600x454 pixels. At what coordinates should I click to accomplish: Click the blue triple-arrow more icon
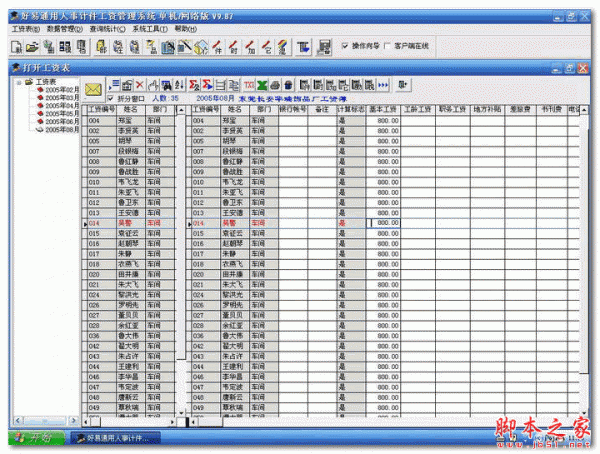coord(383,85)
